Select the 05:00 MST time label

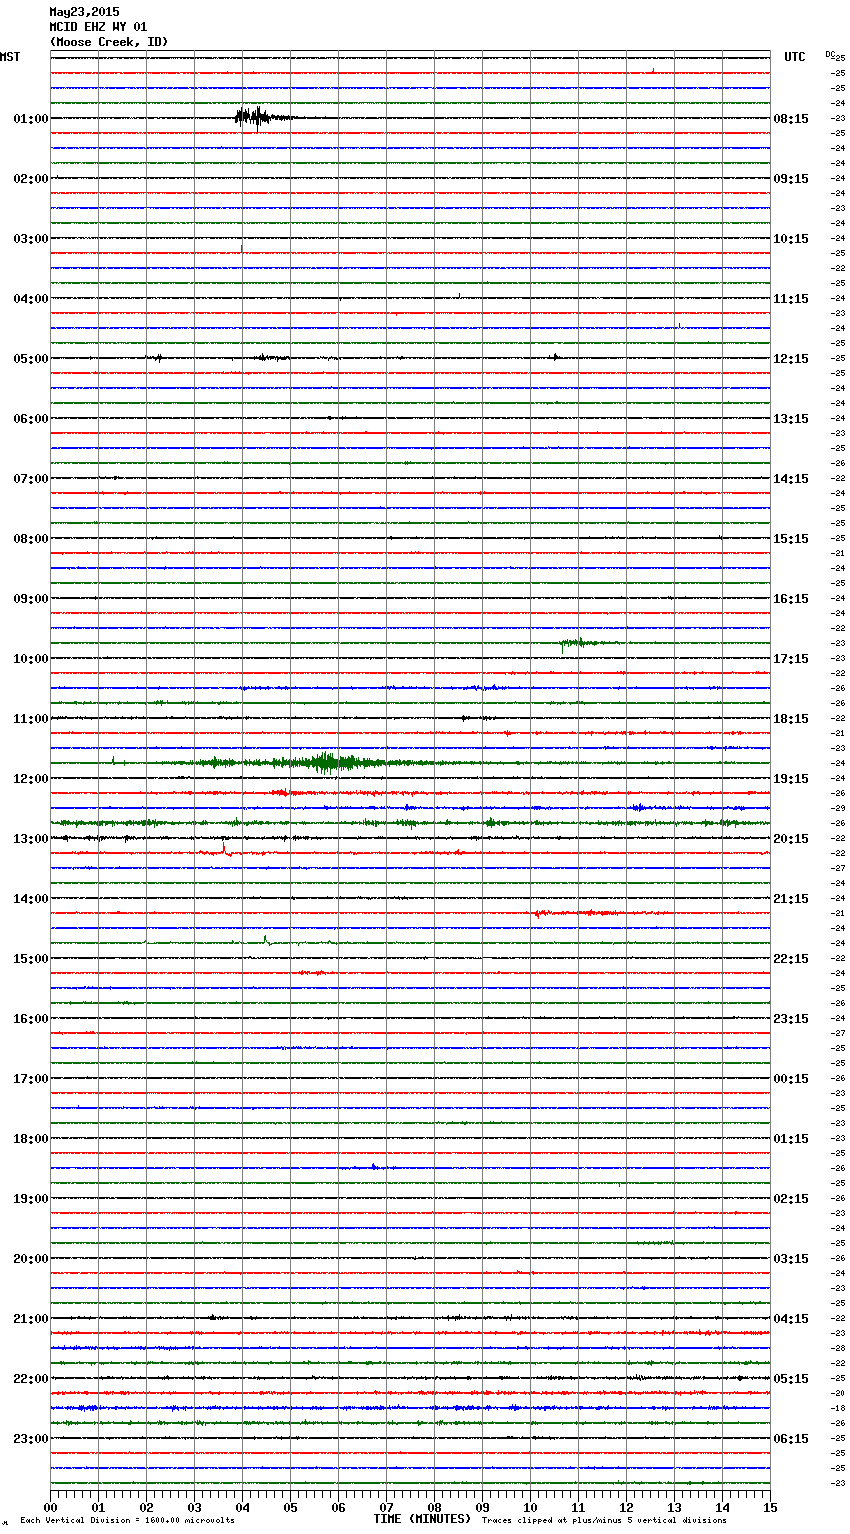pyautogui.click(x=31, y=359)
